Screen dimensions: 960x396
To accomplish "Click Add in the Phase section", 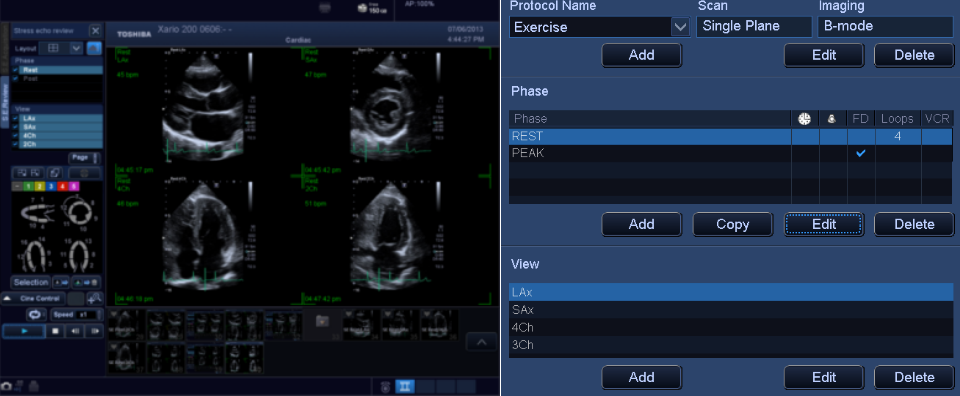I will (x=641, y=225).
